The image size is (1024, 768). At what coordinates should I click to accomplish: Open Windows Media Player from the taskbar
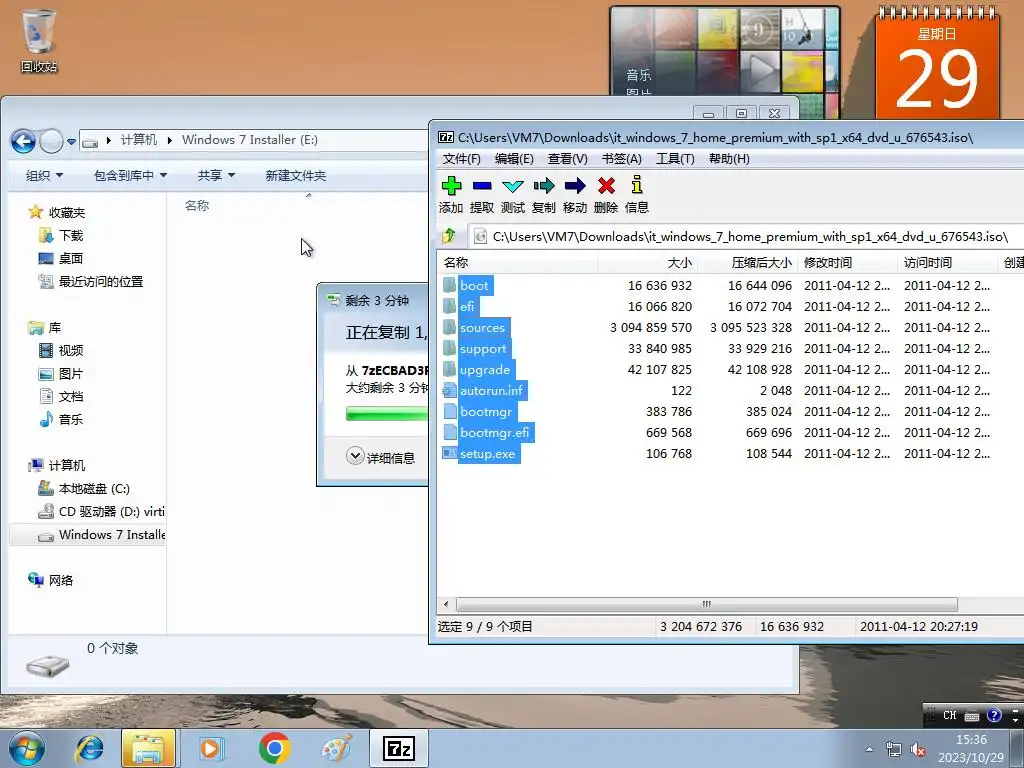click(x=211, y=748)
